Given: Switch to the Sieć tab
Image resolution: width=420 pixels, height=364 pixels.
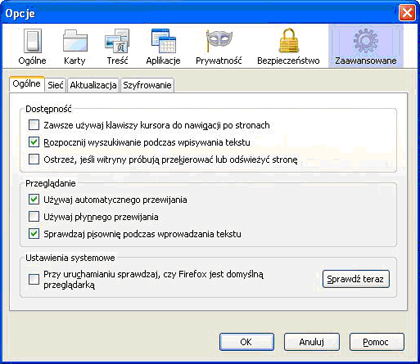Looking at the screenshot, I should tap(55, 85).
